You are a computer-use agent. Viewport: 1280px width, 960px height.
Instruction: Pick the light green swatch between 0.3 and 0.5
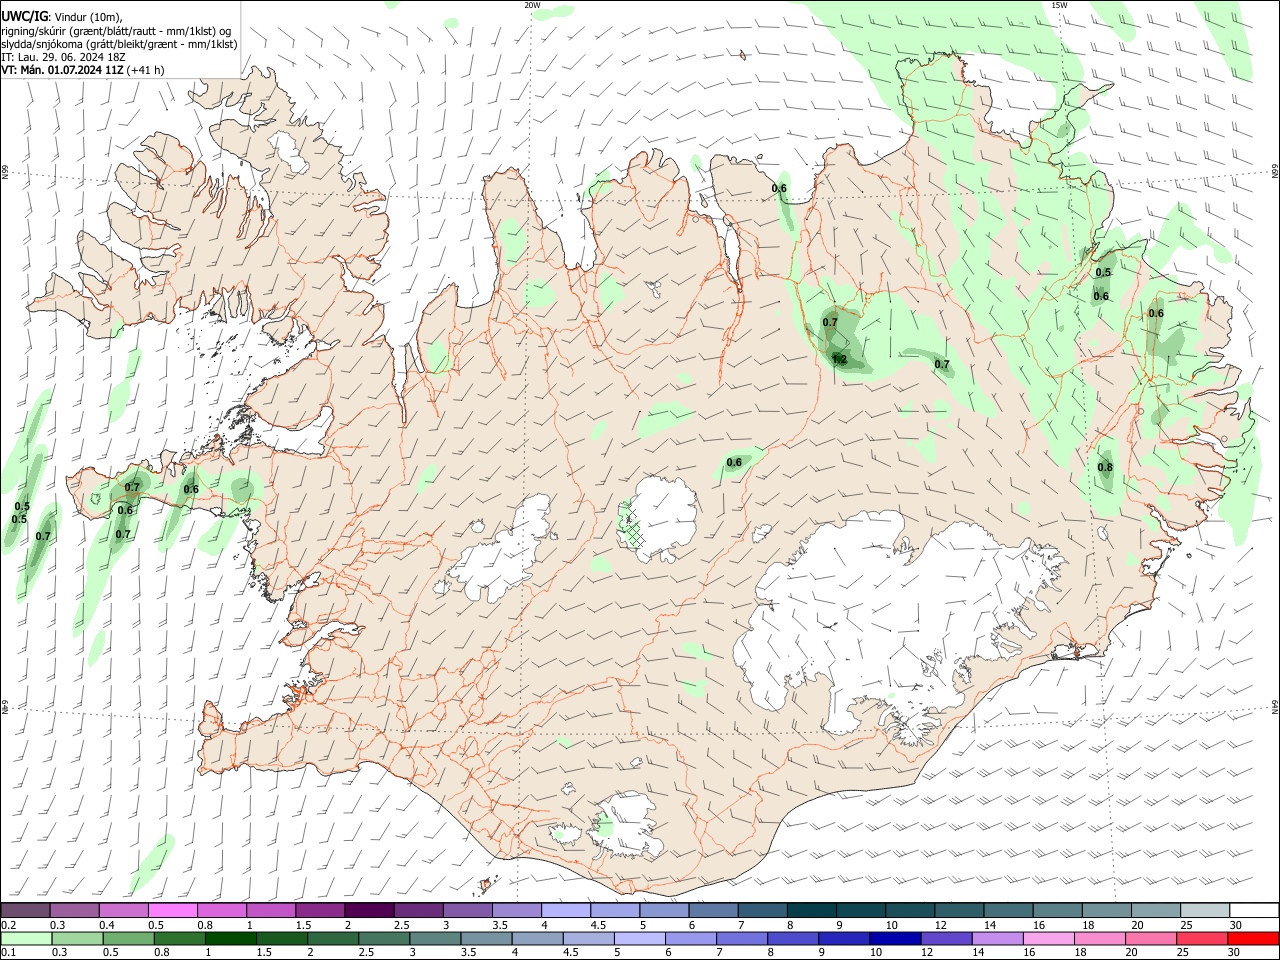[76, 938]
